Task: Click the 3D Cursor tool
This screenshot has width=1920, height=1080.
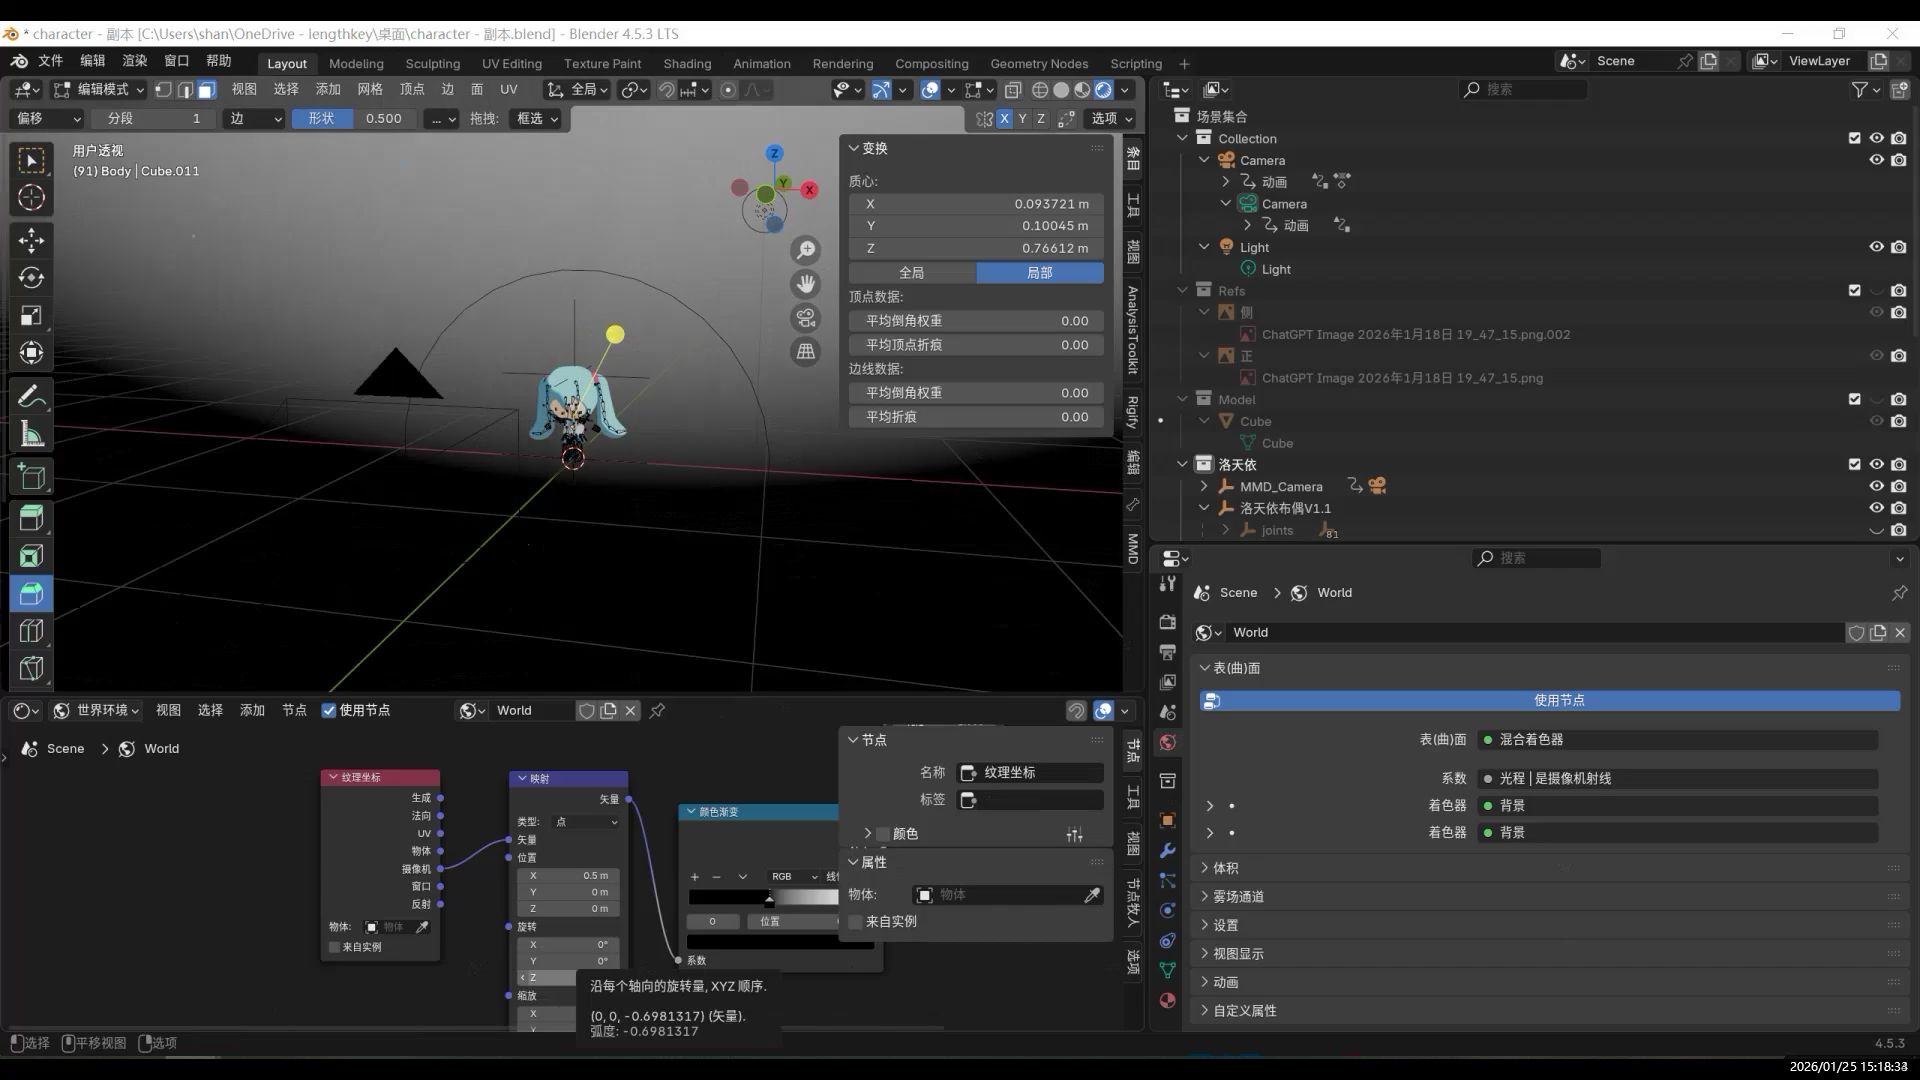Action: 31,198
